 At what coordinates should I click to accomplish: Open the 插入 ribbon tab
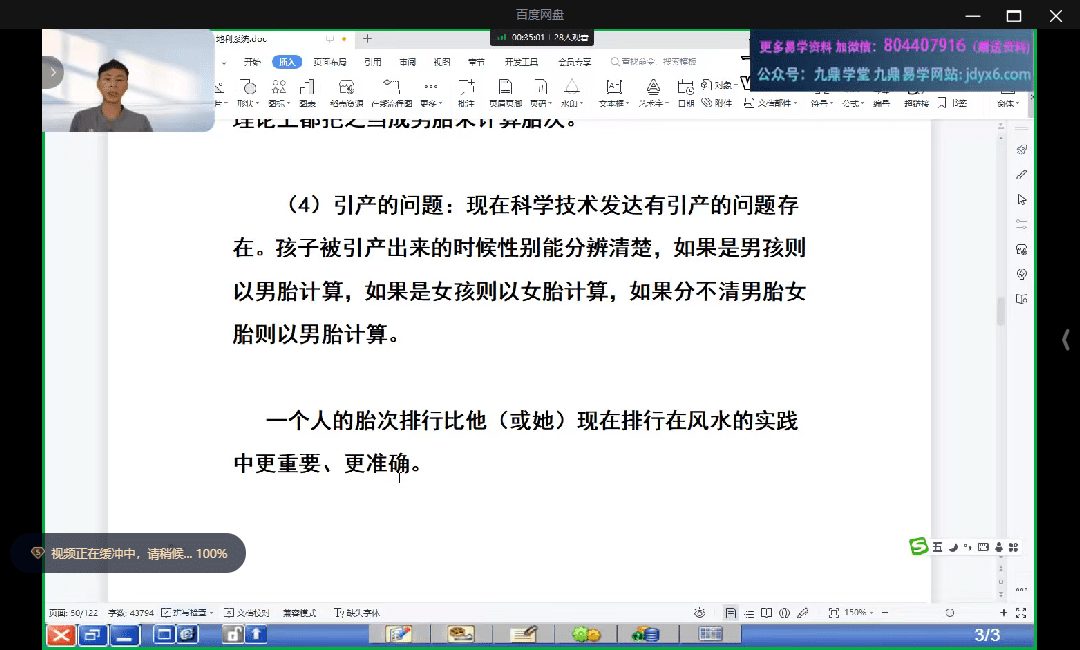(287, 61)
